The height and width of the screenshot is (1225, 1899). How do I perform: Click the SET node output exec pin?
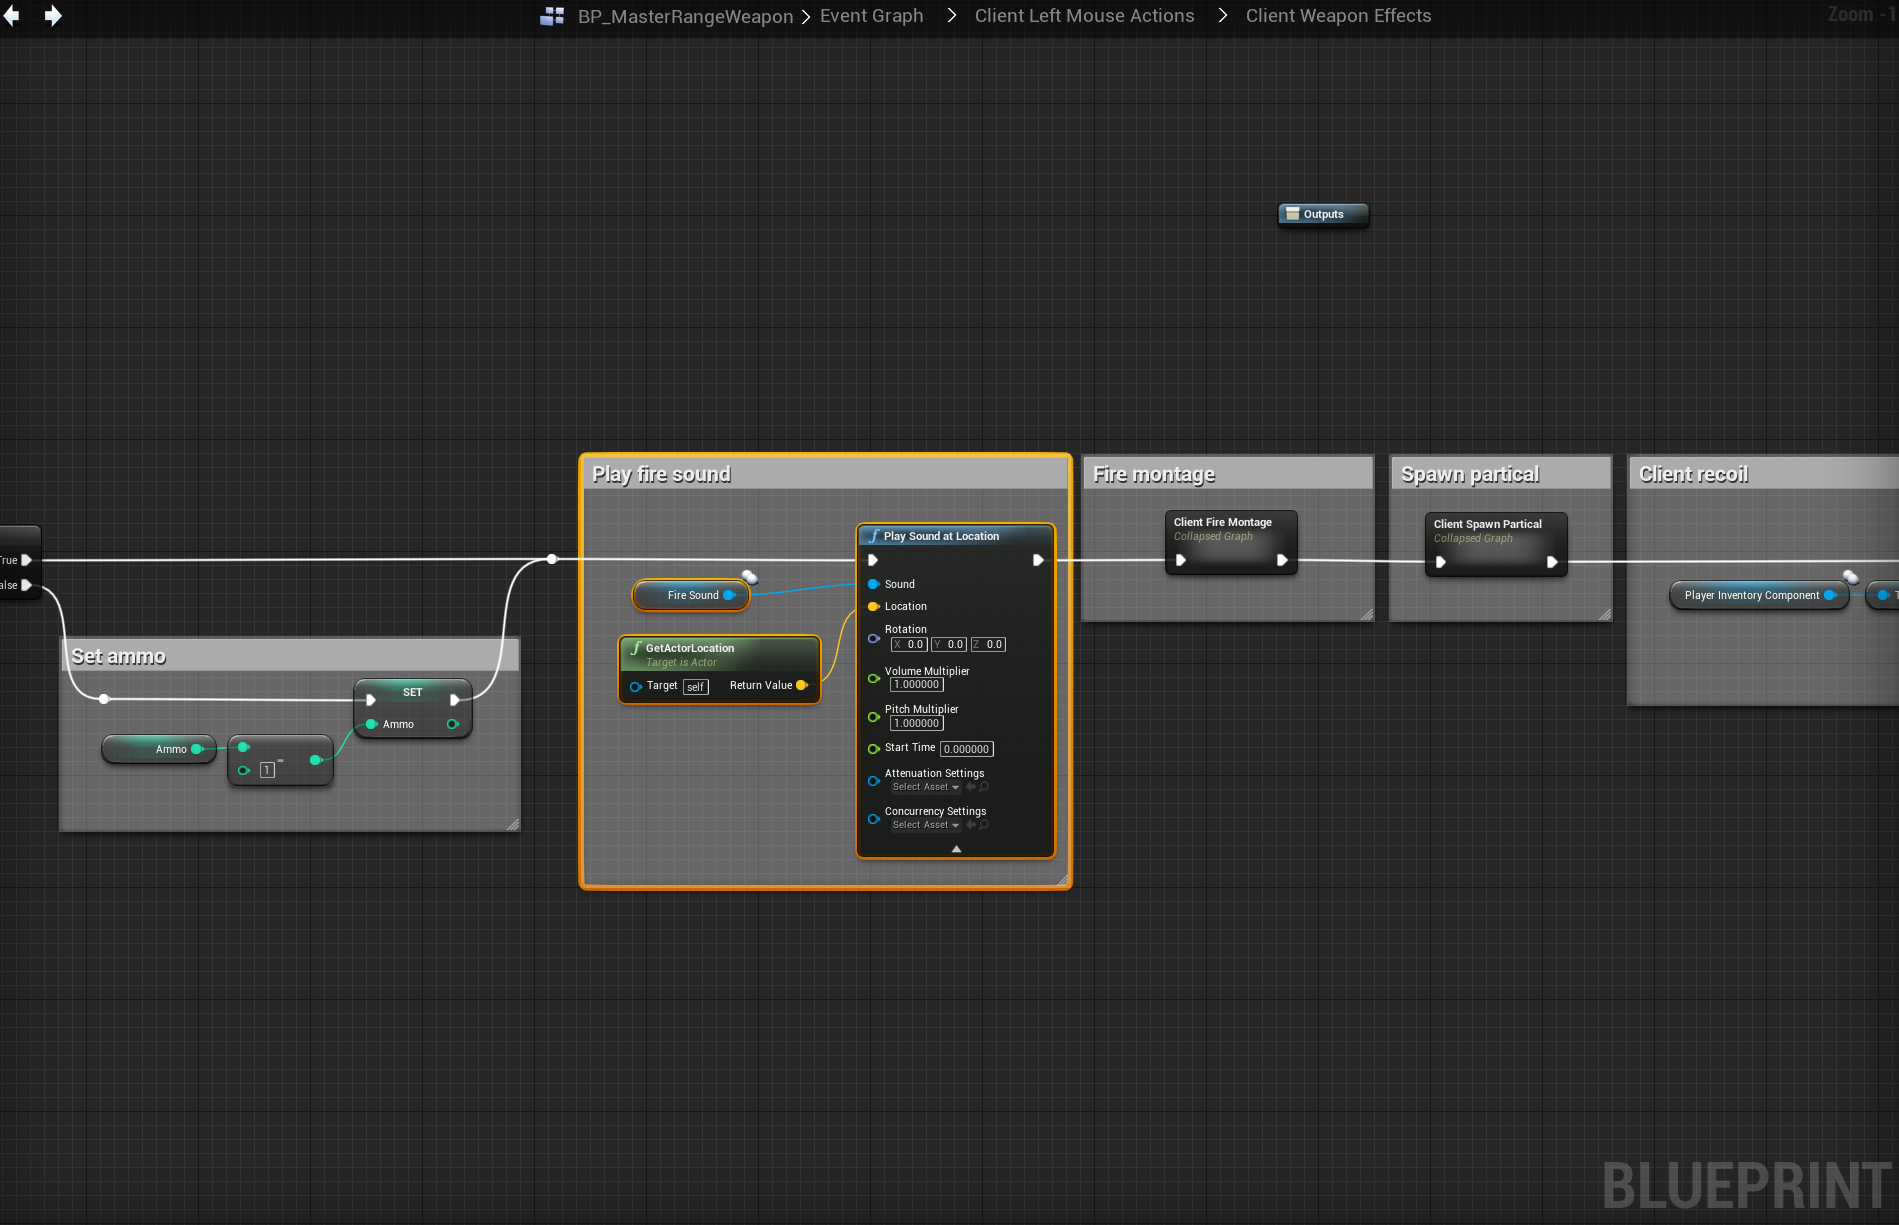pos(455,700)
